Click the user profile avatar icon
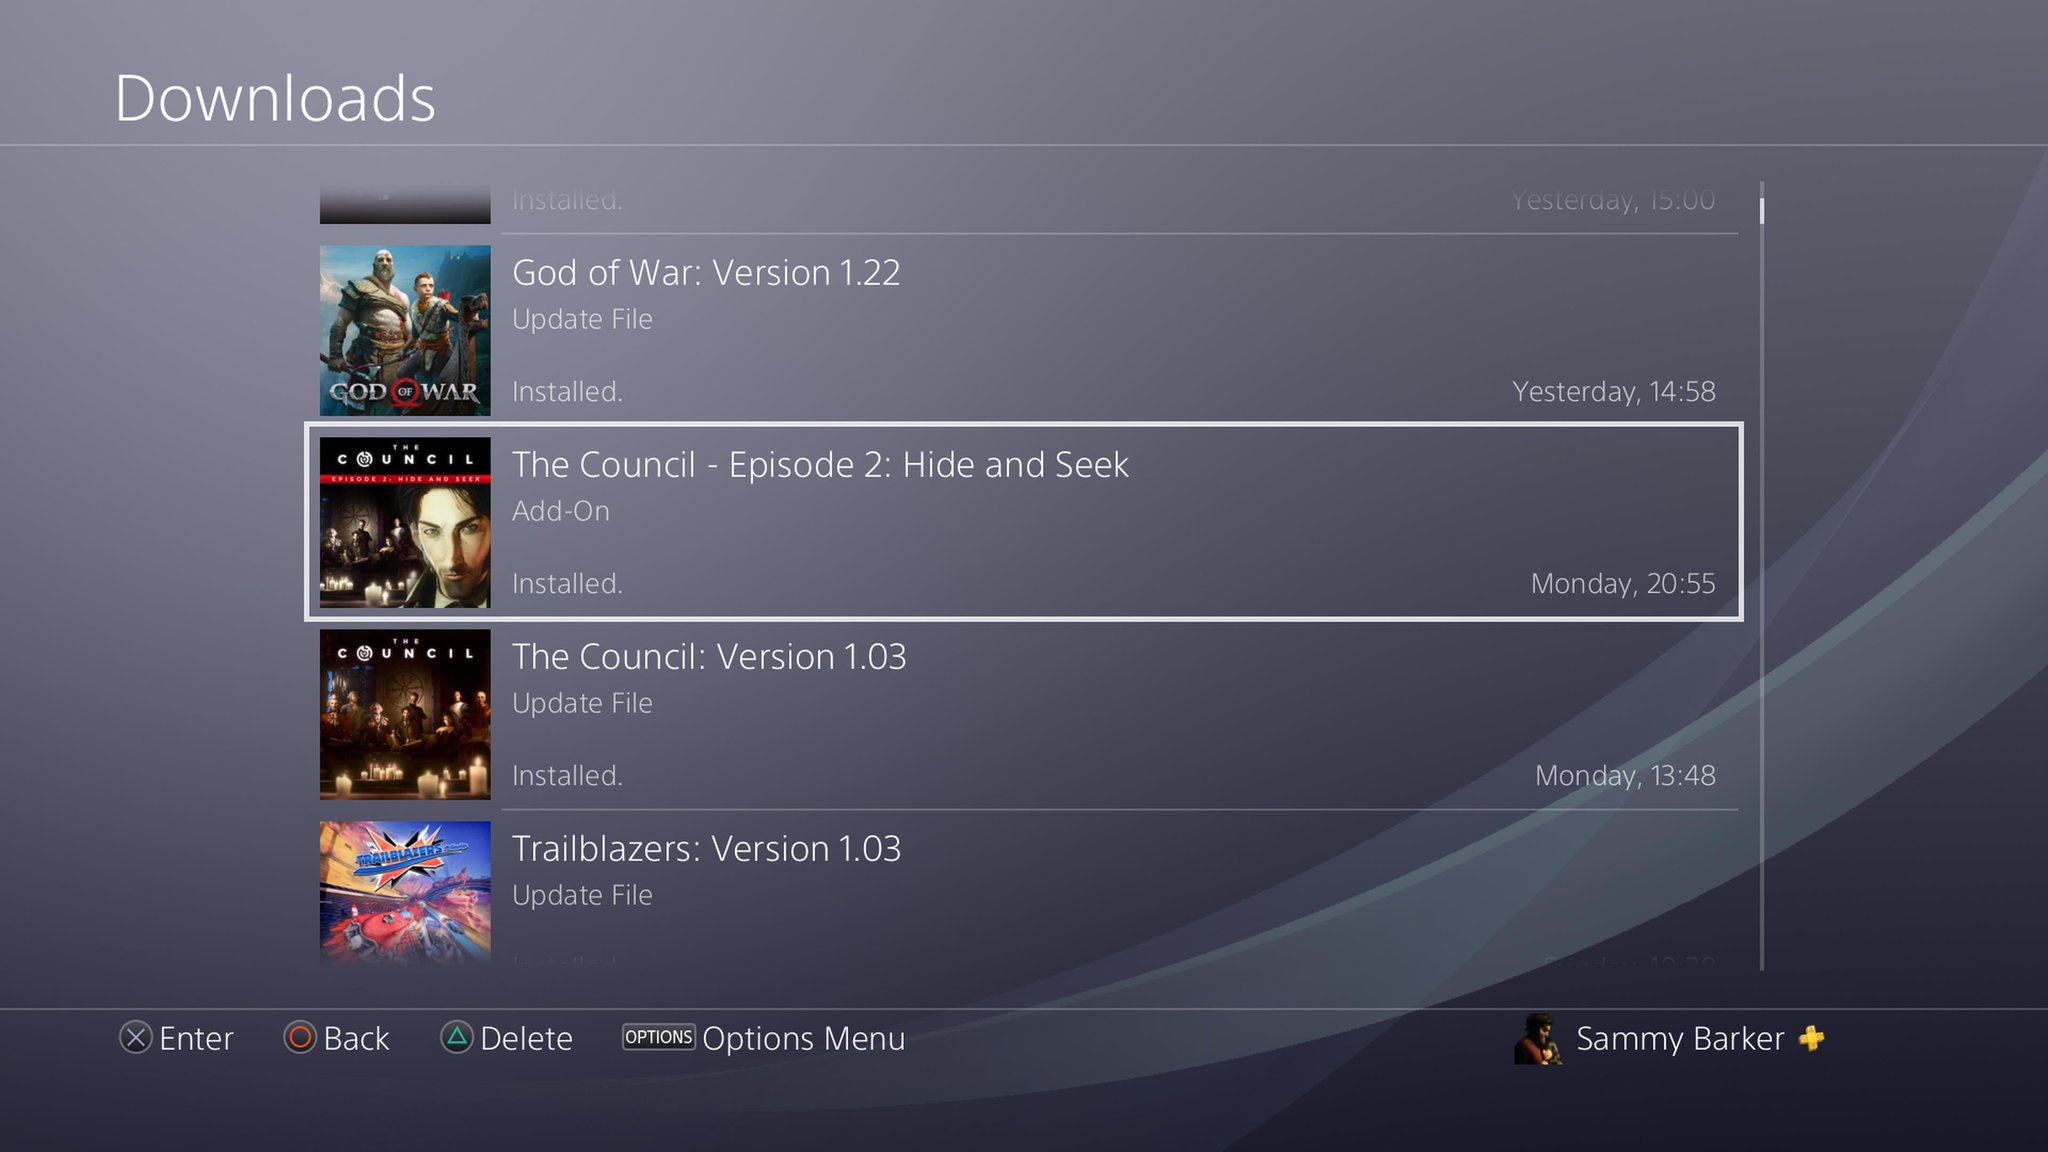This screenshot has height=1152, width=2048. (1536, 1038)
